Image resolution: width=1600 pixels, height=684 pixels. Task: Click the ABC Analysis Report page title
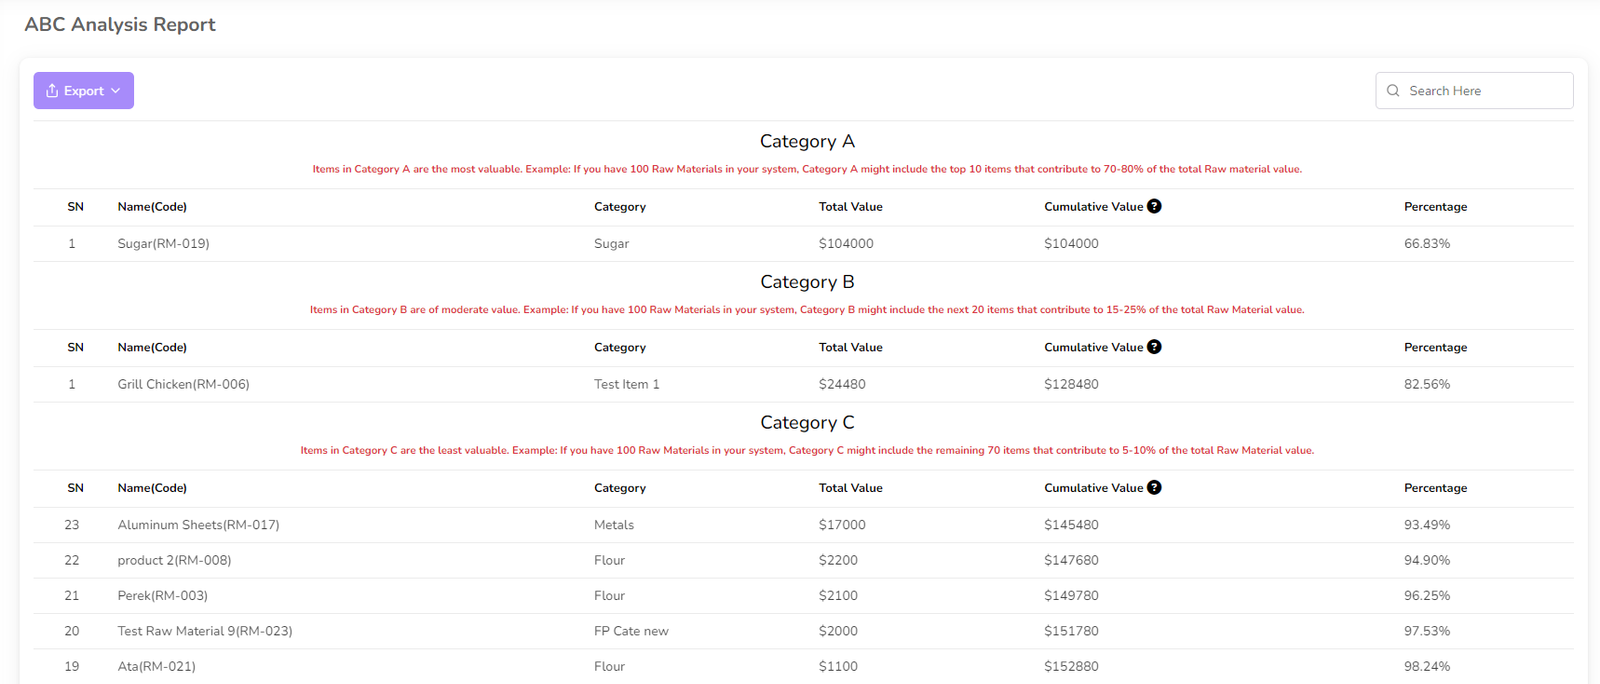[120, 25]
